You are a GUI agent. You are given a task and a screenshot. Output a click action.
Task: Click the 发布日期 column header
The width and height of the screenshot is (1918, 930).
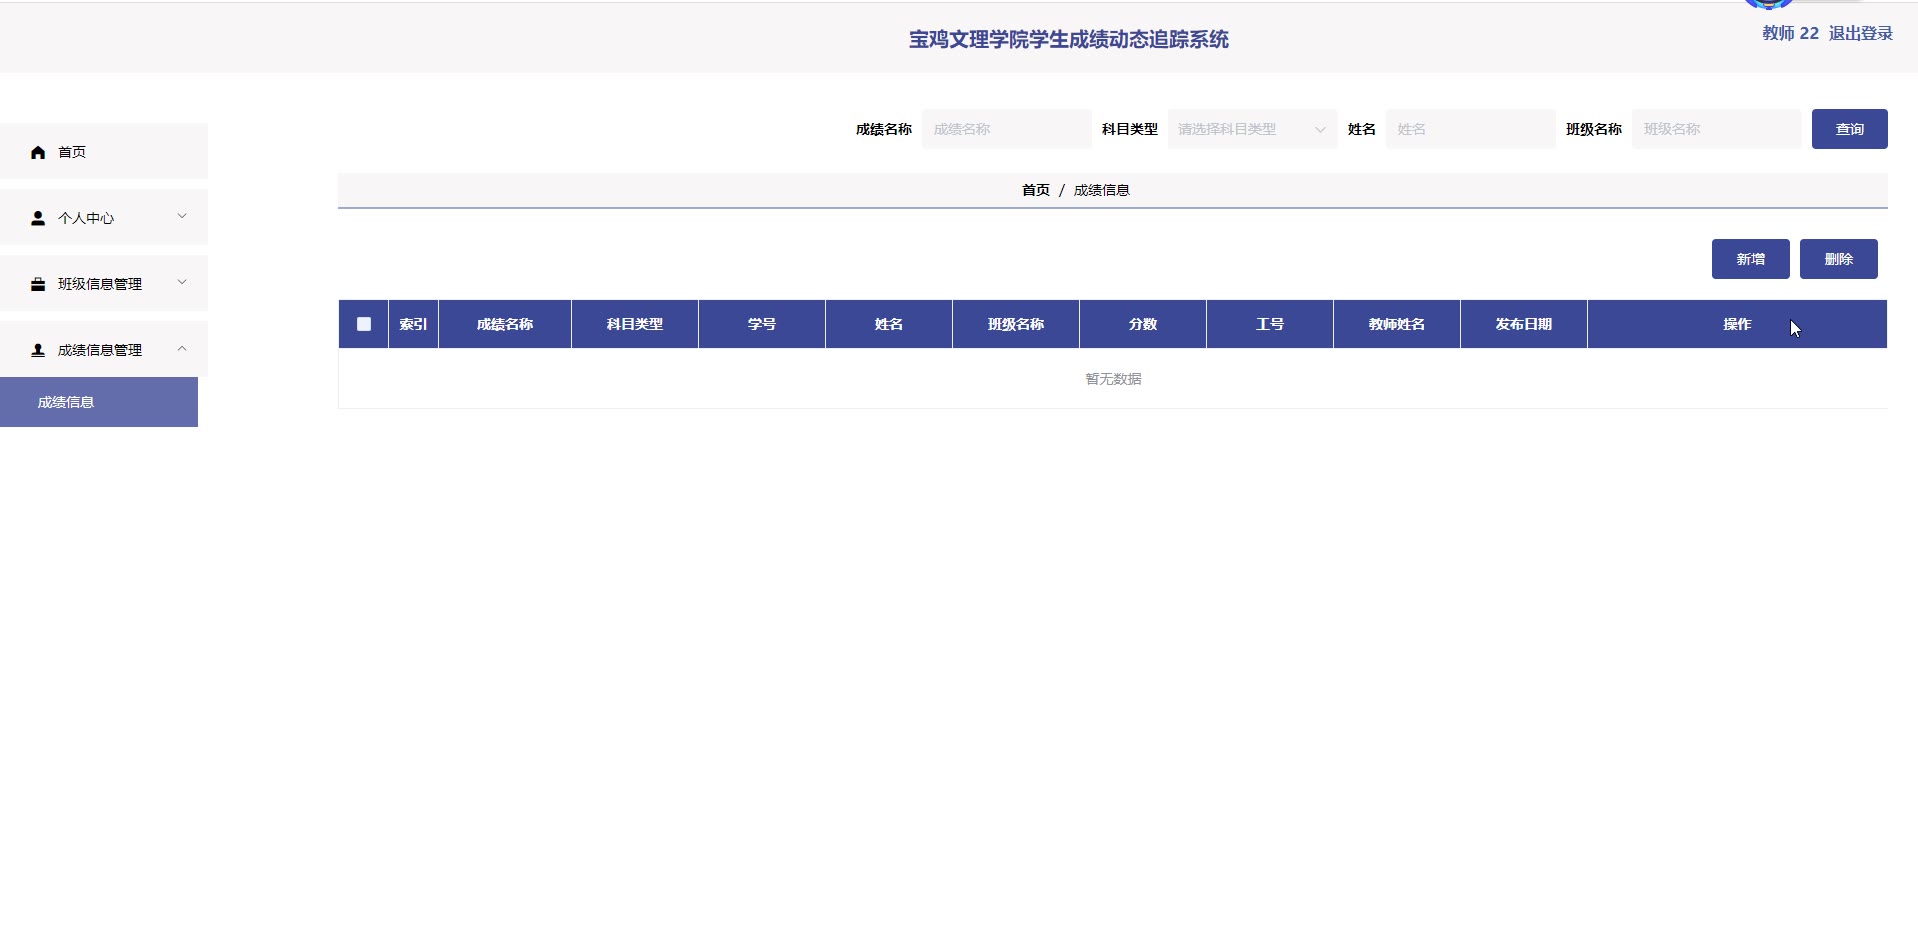pos(1524,324)
